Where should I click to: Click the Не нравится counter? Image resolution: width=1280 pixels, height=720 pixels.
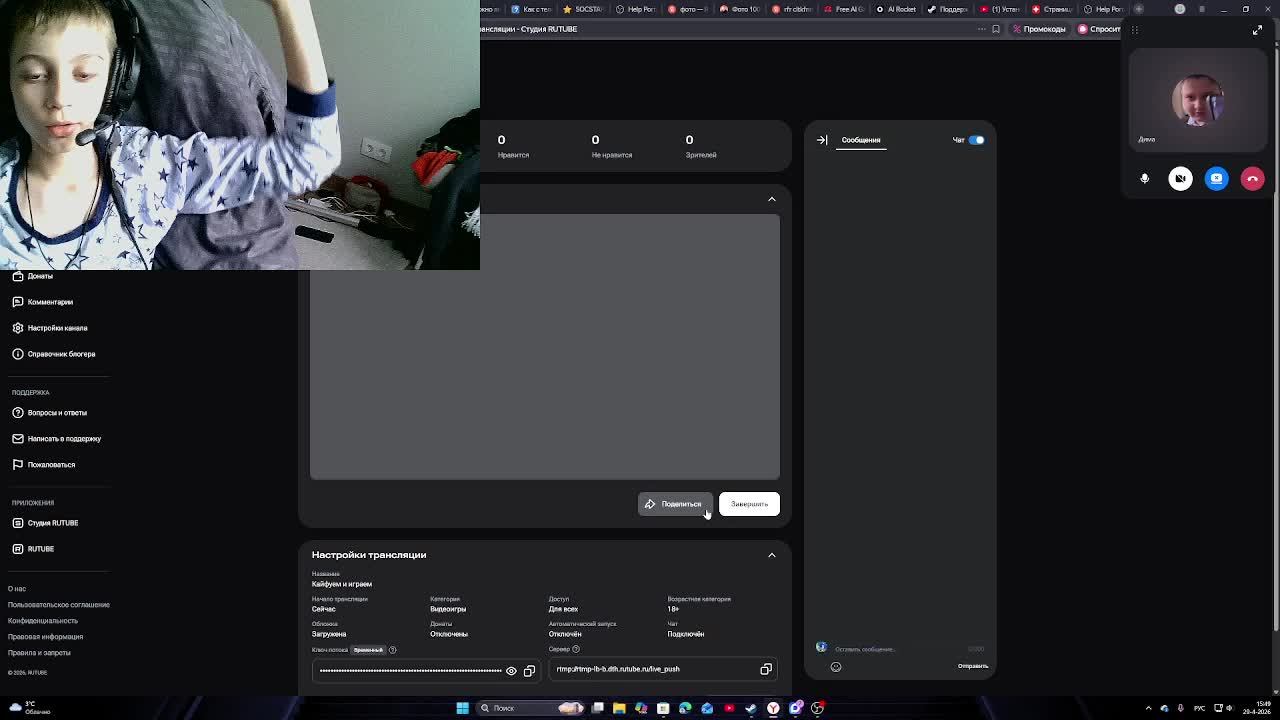[x=611, y=146]
